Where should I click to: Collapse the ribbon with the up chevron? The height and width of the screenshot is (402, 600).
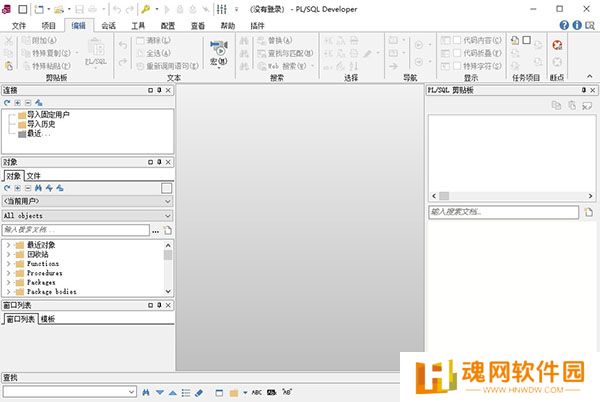590,76
